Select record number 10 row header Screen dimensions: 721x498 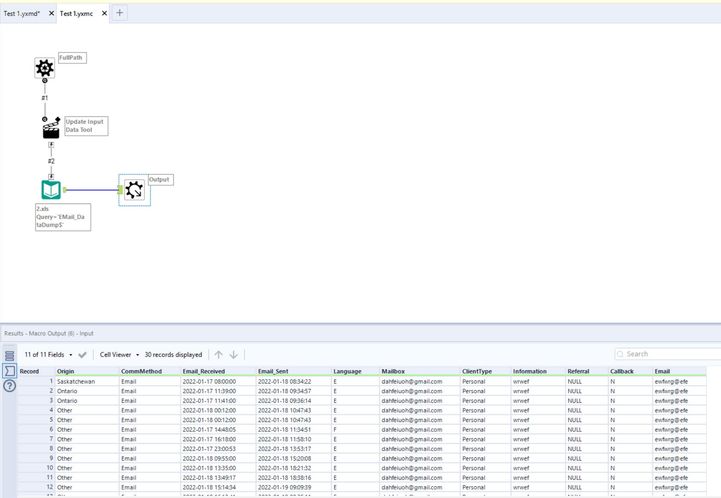36,468
